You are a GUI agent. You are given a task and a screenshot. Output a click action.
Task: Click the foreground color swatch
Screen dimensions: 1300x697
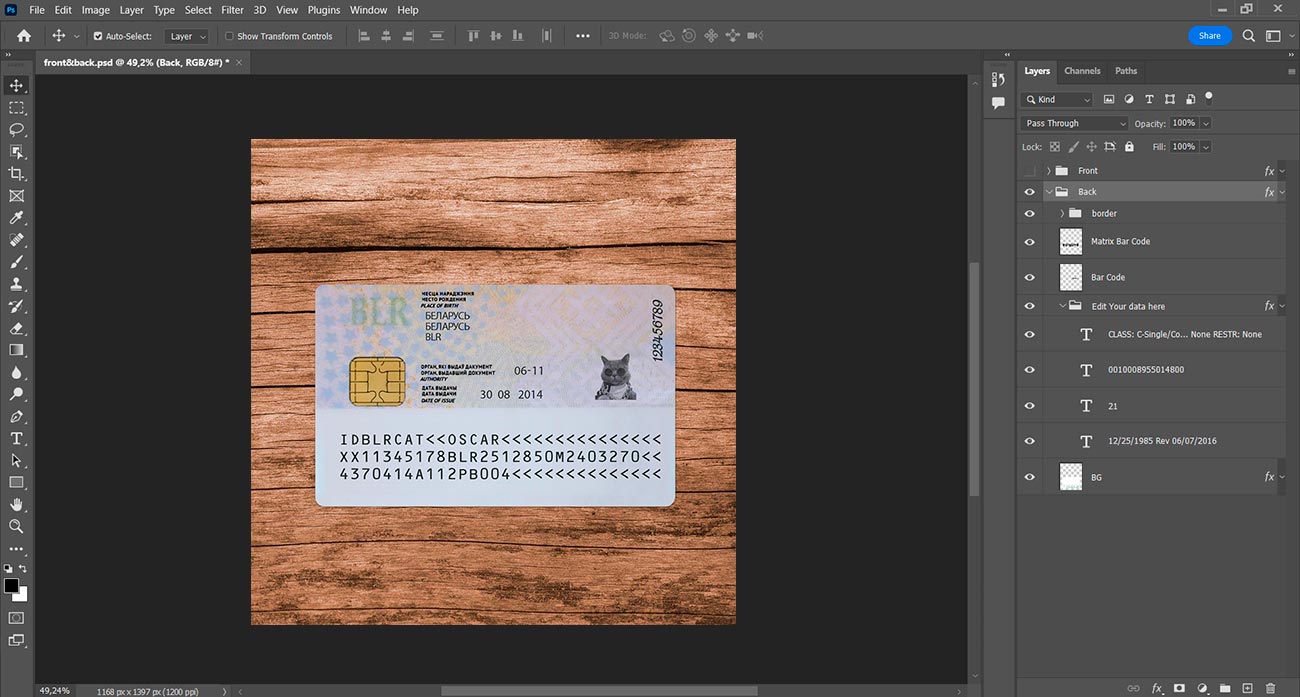point(11,586)
